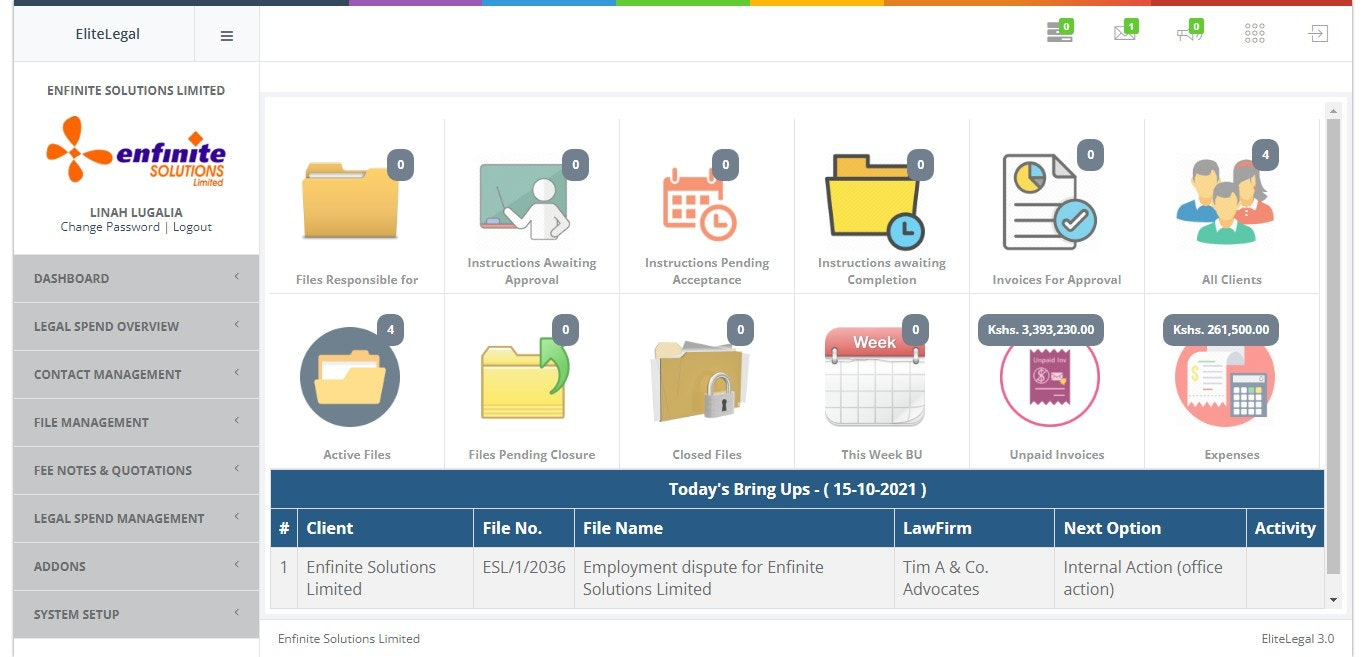Click the scrollbar down arrow
Screen dimensions: 1366x657
(x=1332, y=599)
